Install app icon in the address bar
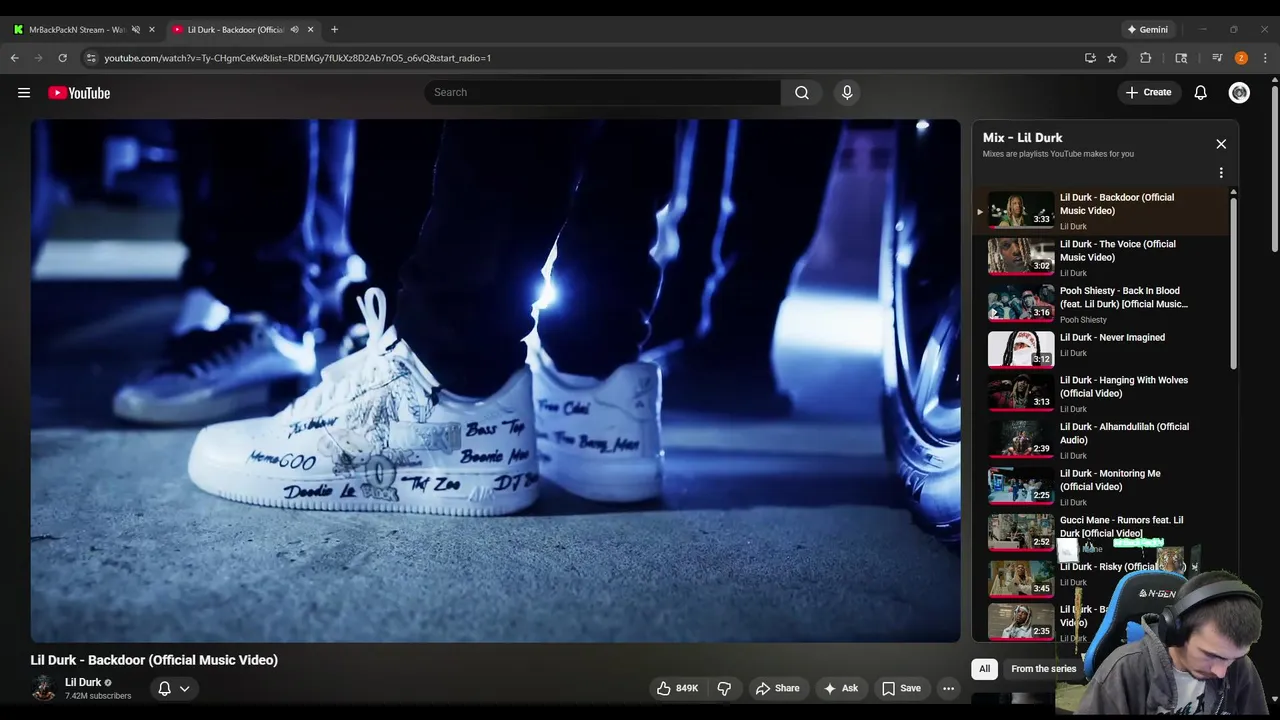Image resolution: width=1280 pixels, height=720 pixels. (1090, 58)
